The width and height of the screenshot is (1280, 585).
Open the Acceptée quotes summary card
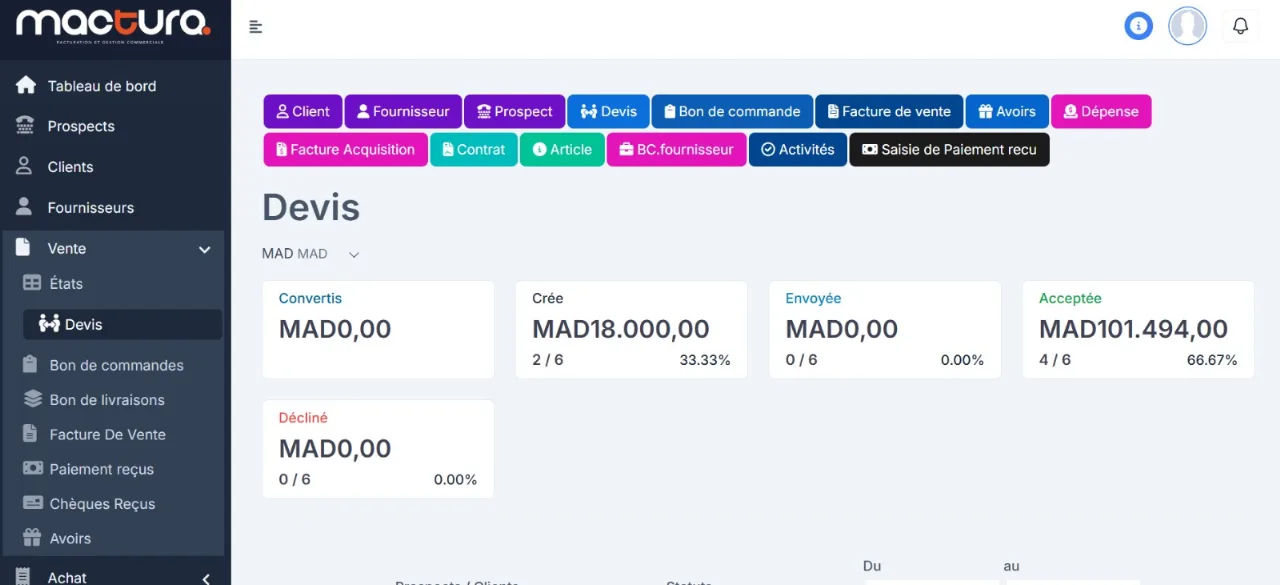pos(1138,330)
